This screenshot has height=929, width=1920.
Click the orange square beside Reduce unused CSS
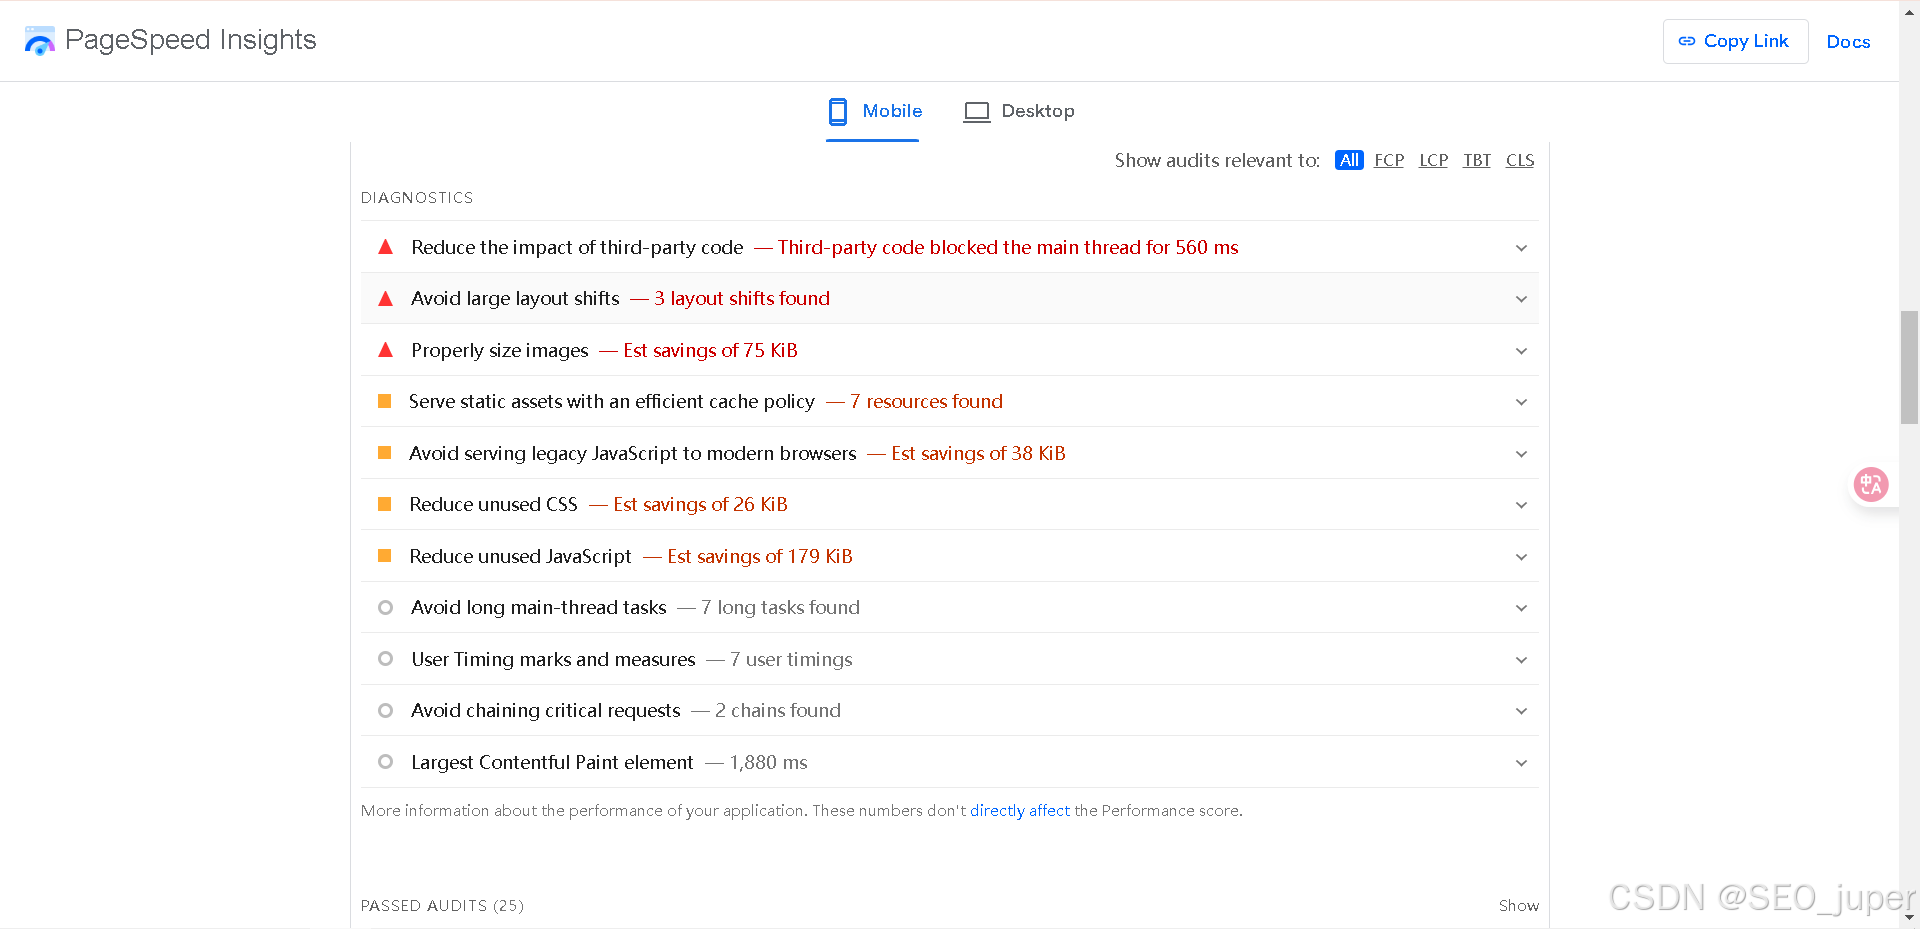384,504
